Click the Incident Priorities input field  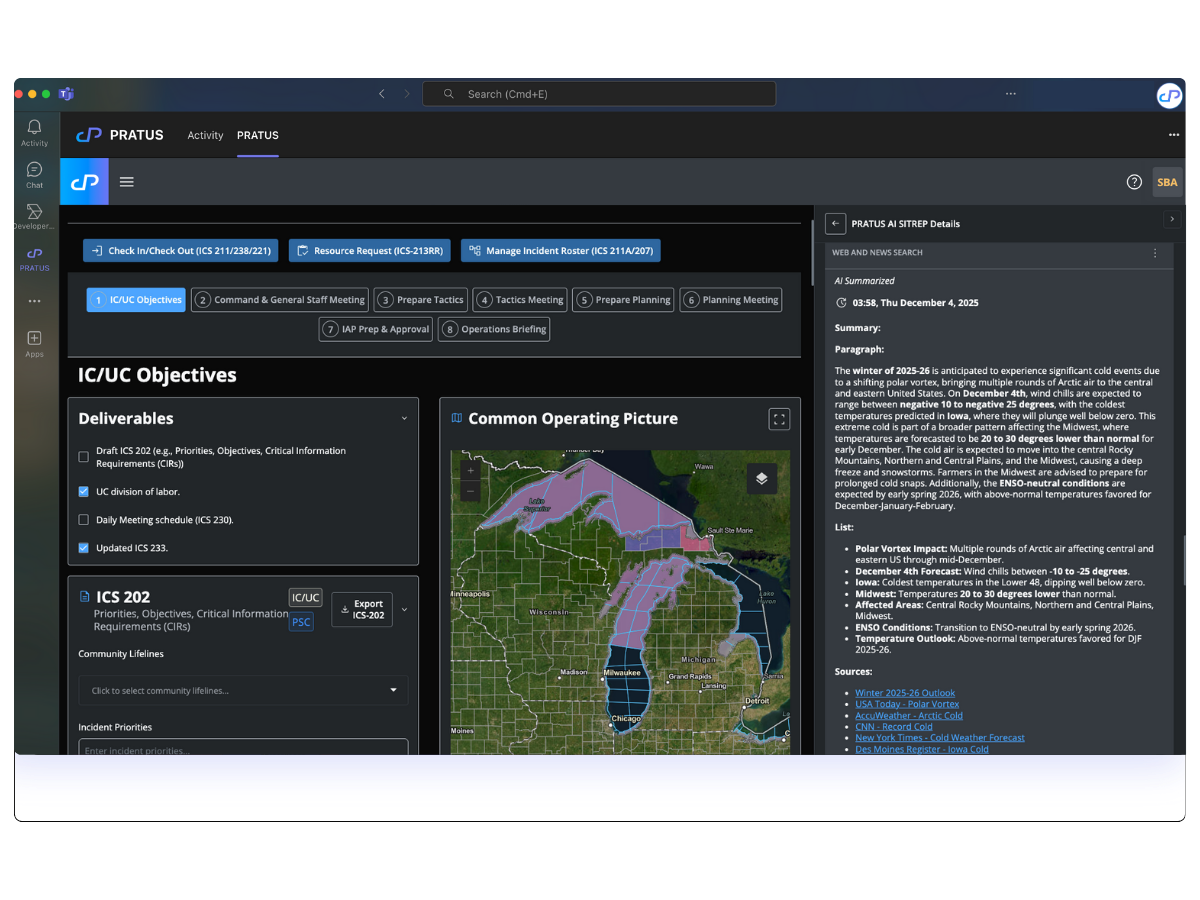tap(243, 748)
